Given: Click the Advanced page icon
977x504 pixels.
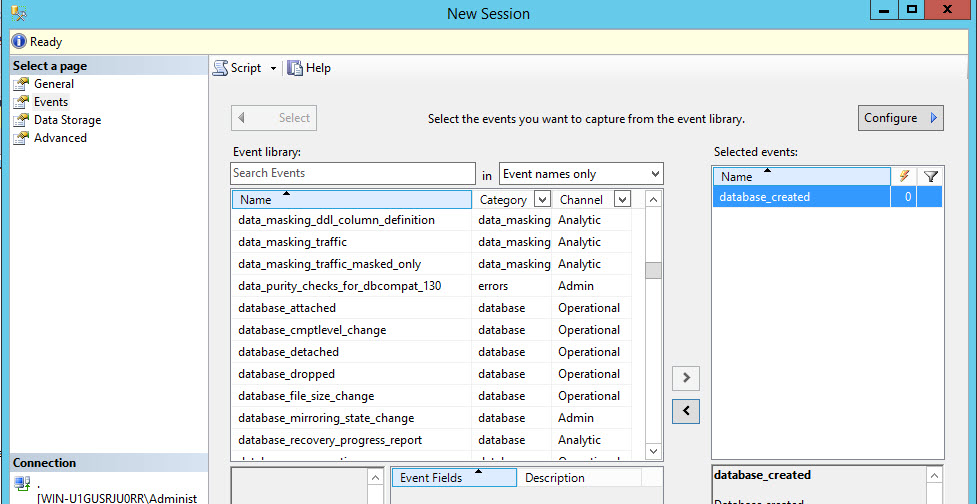Looking at the screenshot, I should pos(21,138).
